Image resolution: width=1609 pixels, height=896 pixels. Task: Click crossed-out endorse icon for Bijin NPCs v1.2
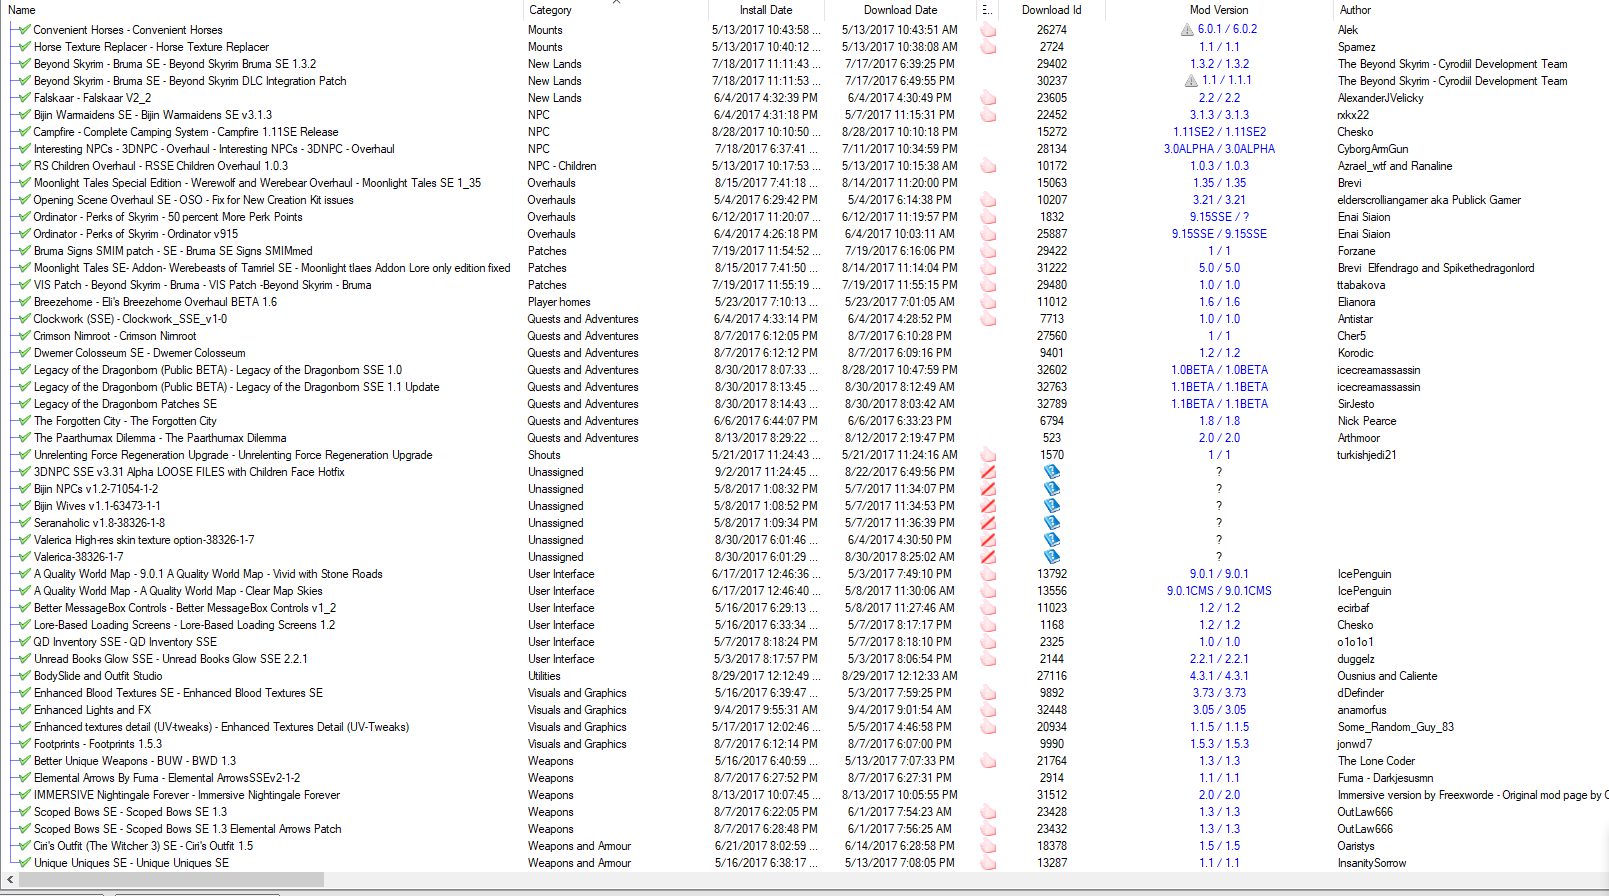point(988,489)
